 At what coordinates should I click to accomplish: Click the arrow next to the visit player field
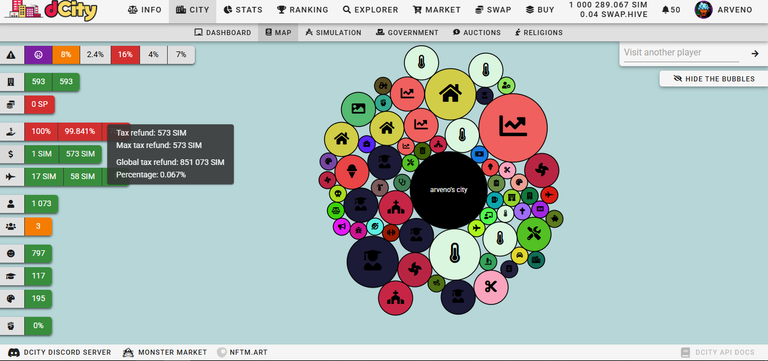click(755, 53)
